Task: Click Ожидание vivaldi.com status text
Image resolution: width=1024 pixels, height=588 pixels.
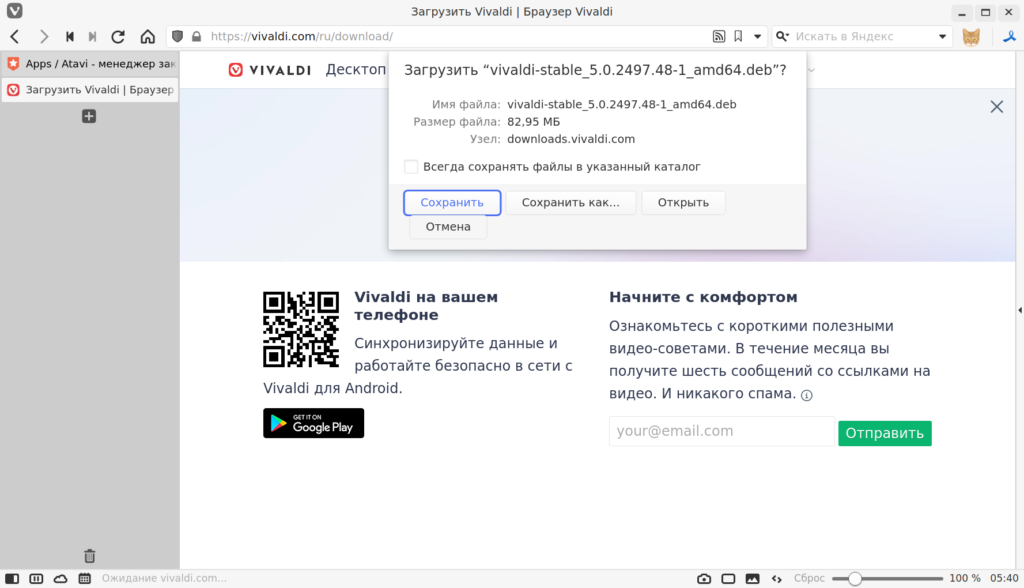Action: 164,578
